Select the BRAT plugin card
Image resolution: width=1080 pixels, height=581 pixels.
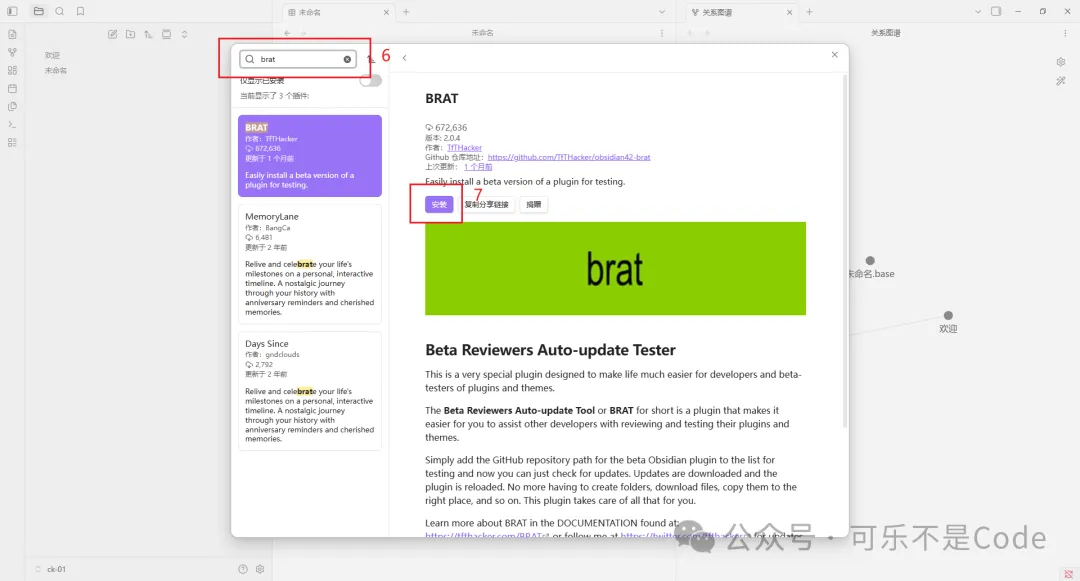[310, 156]
